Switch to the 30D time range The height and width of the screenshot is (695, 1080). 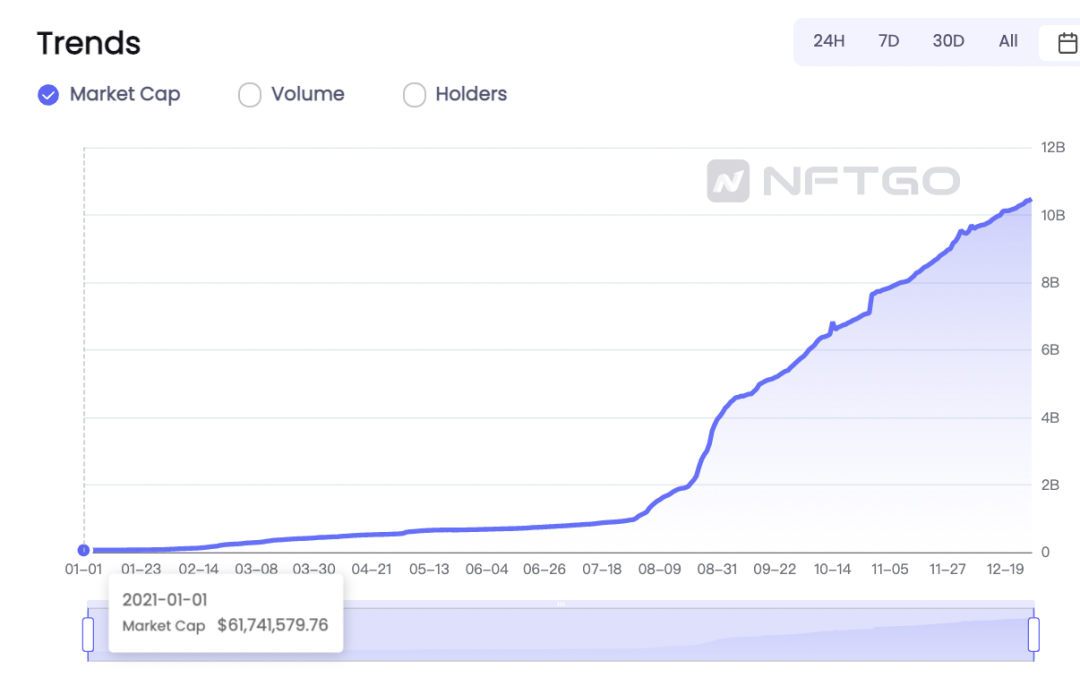click(x=948, y=41)
